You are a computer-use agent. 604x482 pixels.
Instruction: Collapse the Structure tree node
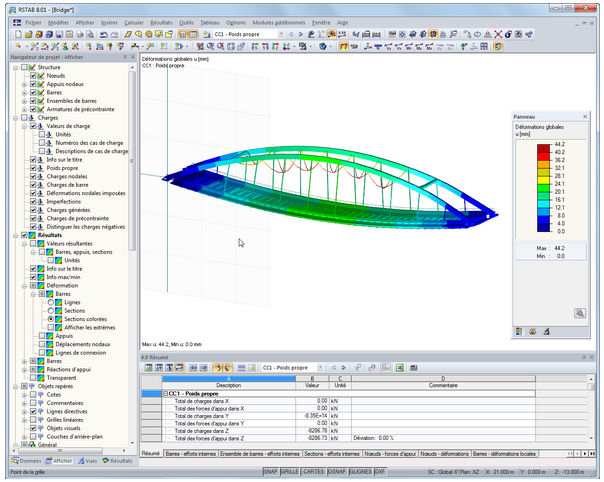15,67
